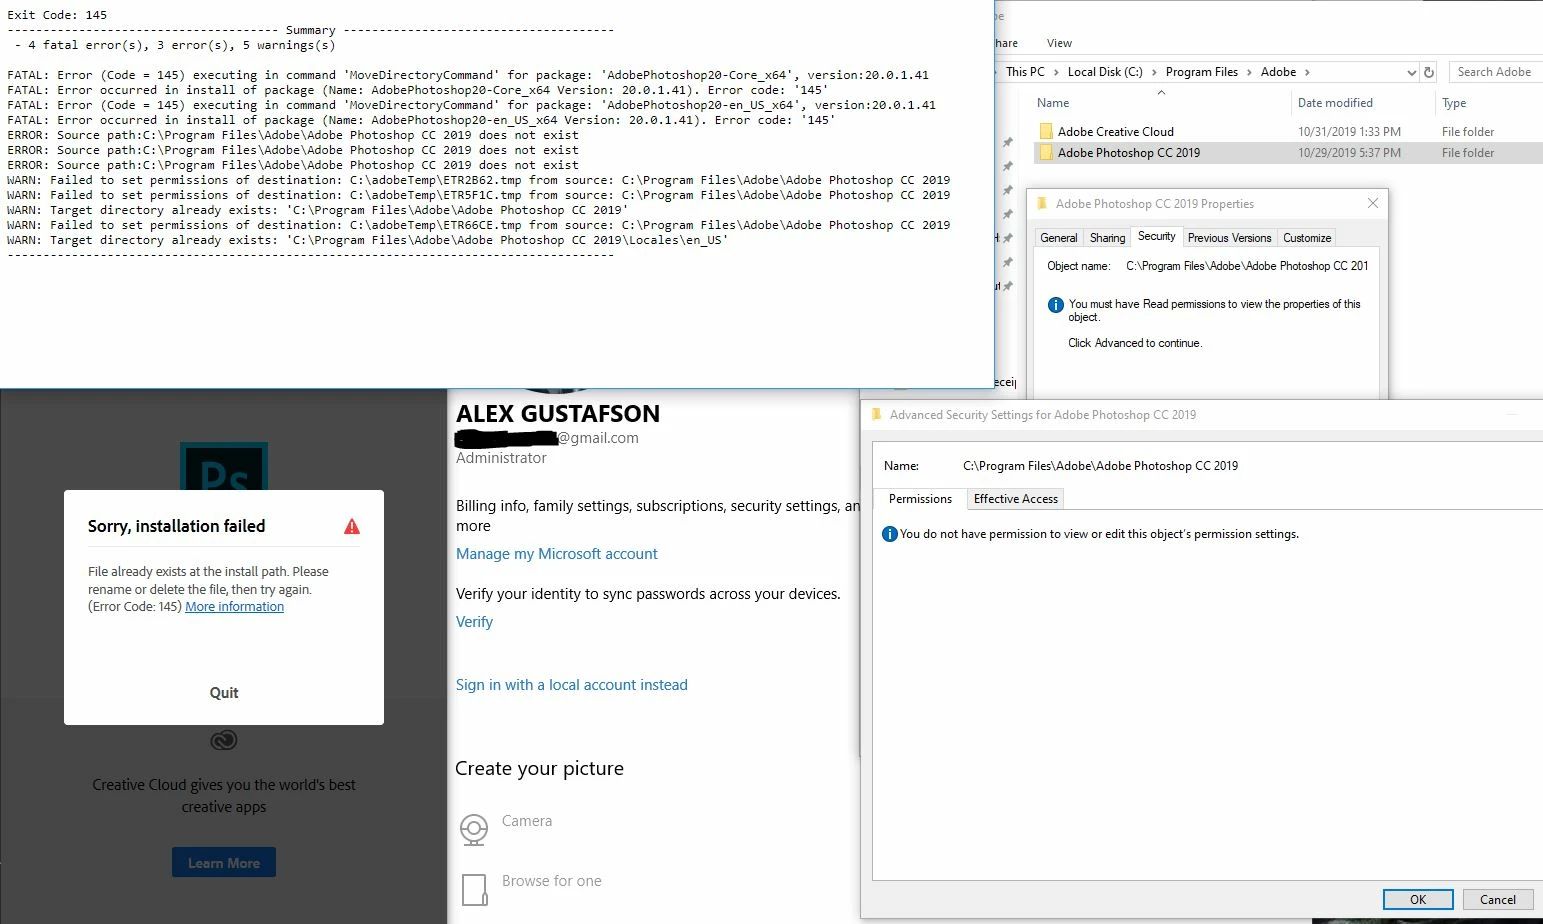The height and width of the screenshot is (924, 1543).
Task: Click the Search Adobe field
Action: pos(1496,72)
